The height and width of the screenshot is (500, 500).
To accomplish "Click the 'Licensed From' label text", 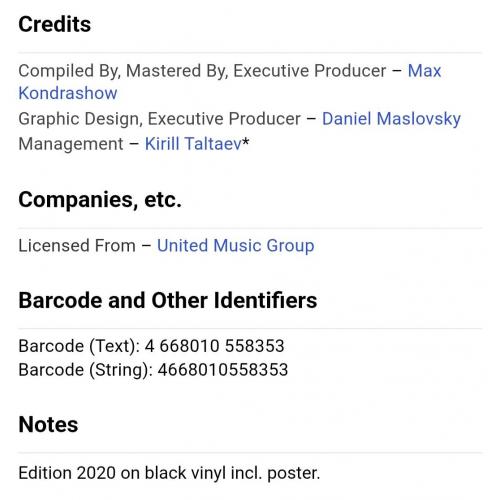I will 77,246.
